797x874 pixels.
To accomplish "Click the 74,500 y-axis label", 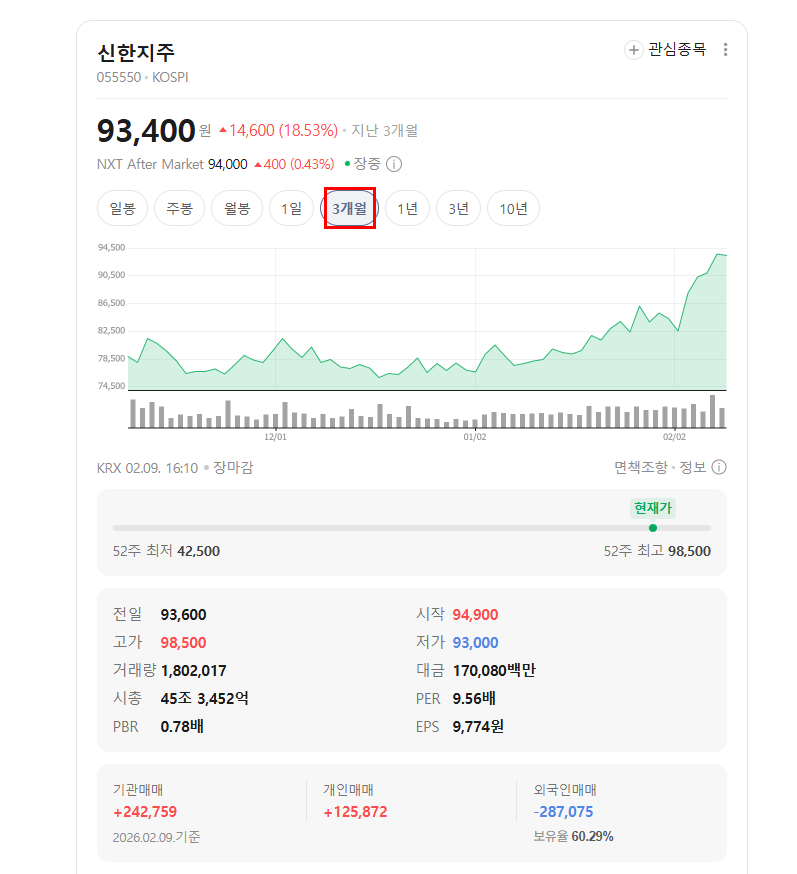I will pyautogui.click(x=111, y=386).
